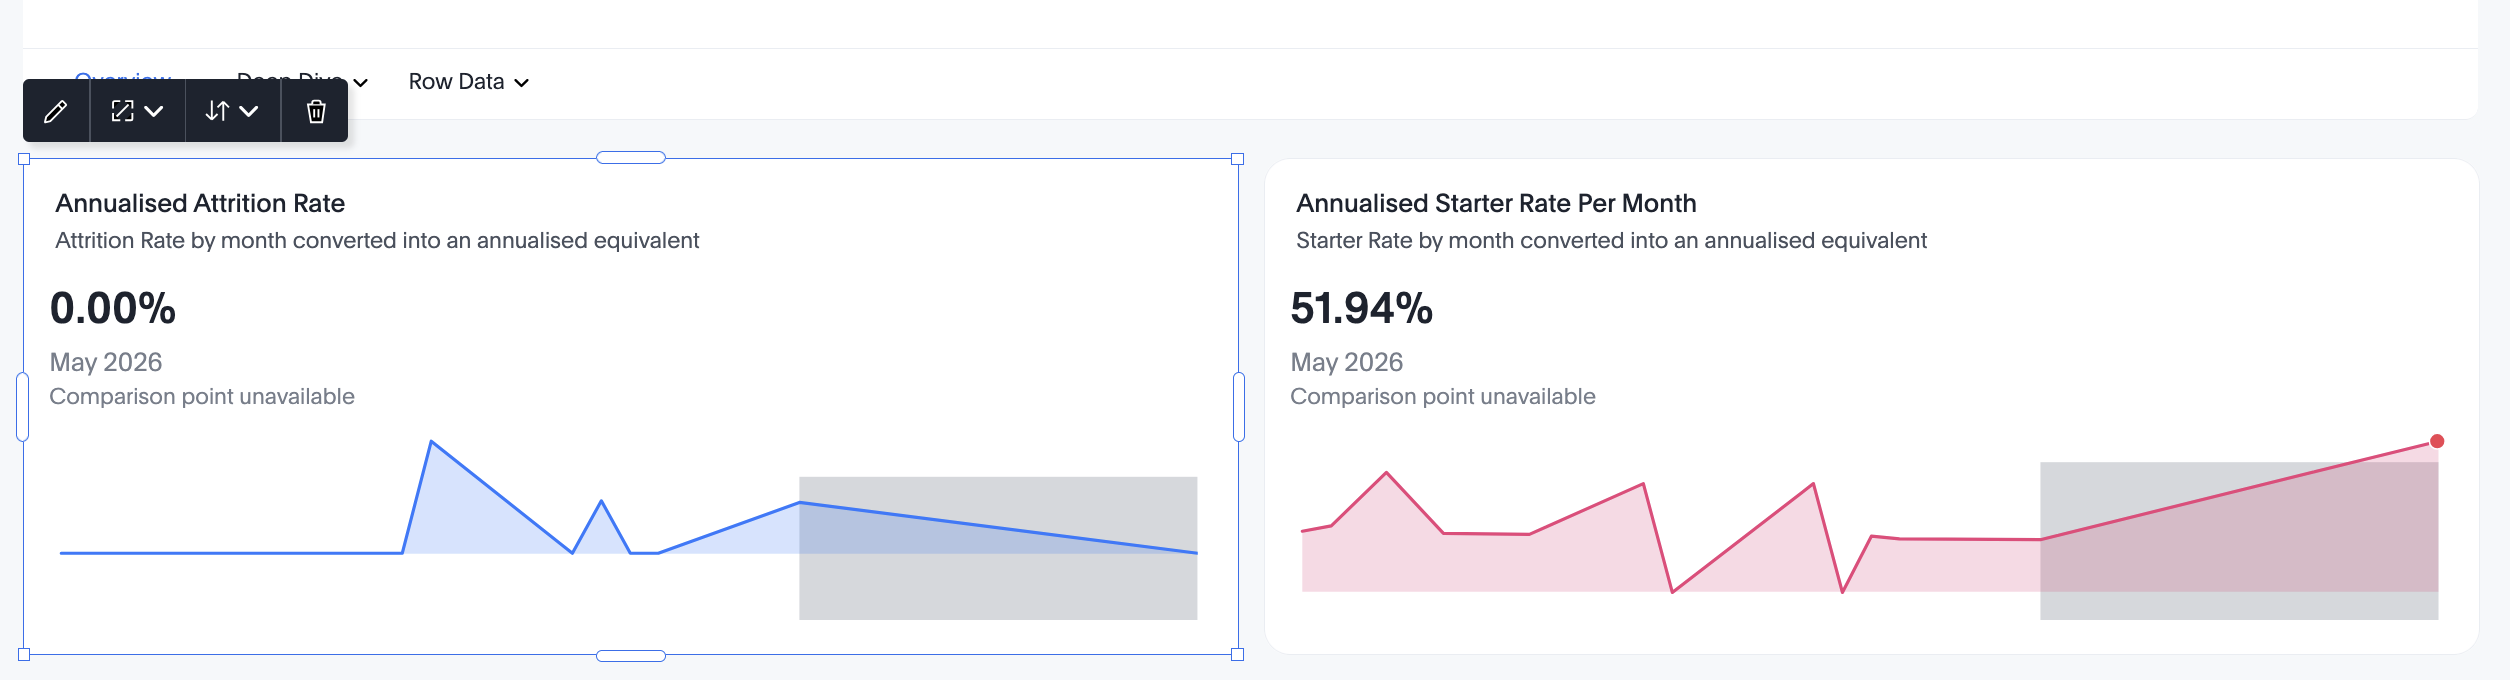Screen dimensions: 2510x680
Task: Select the top-left corner handle of the tile
Action: click(24, 159)
